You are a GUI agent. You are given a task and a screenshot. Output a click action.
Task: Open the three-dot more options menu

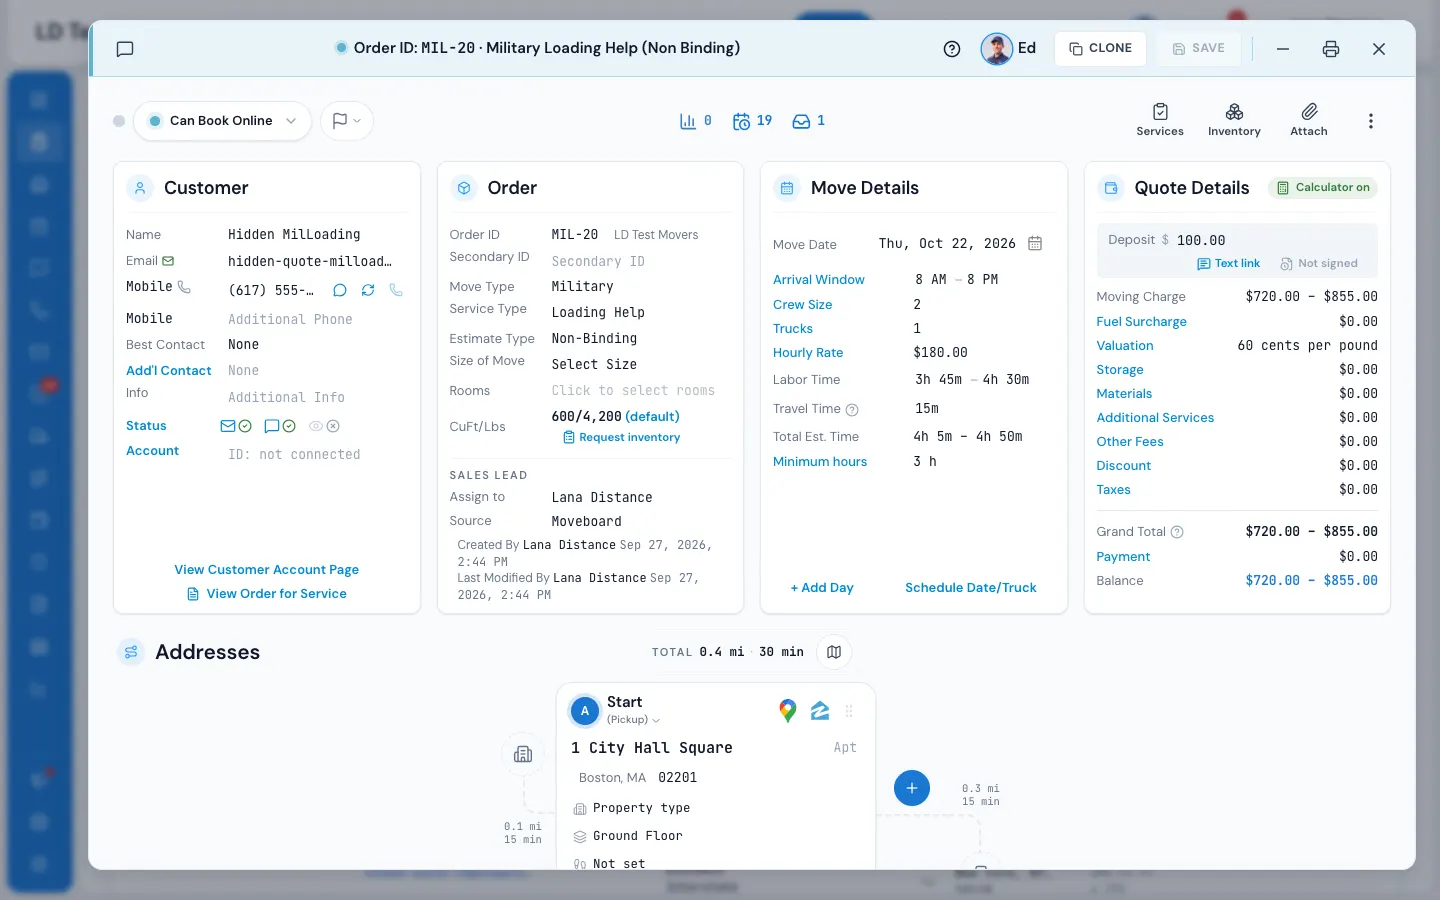click(x=1371, y=121)
